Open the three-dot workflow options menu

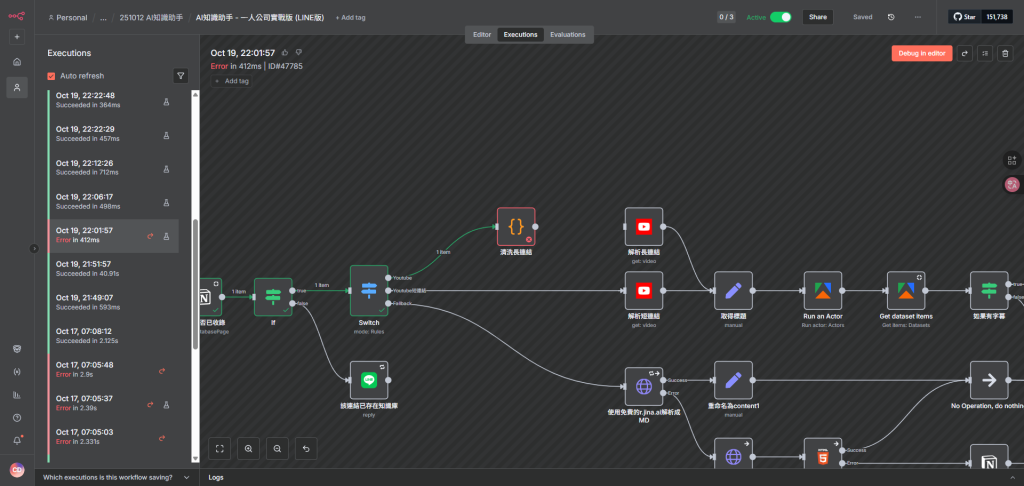point(917,17)
